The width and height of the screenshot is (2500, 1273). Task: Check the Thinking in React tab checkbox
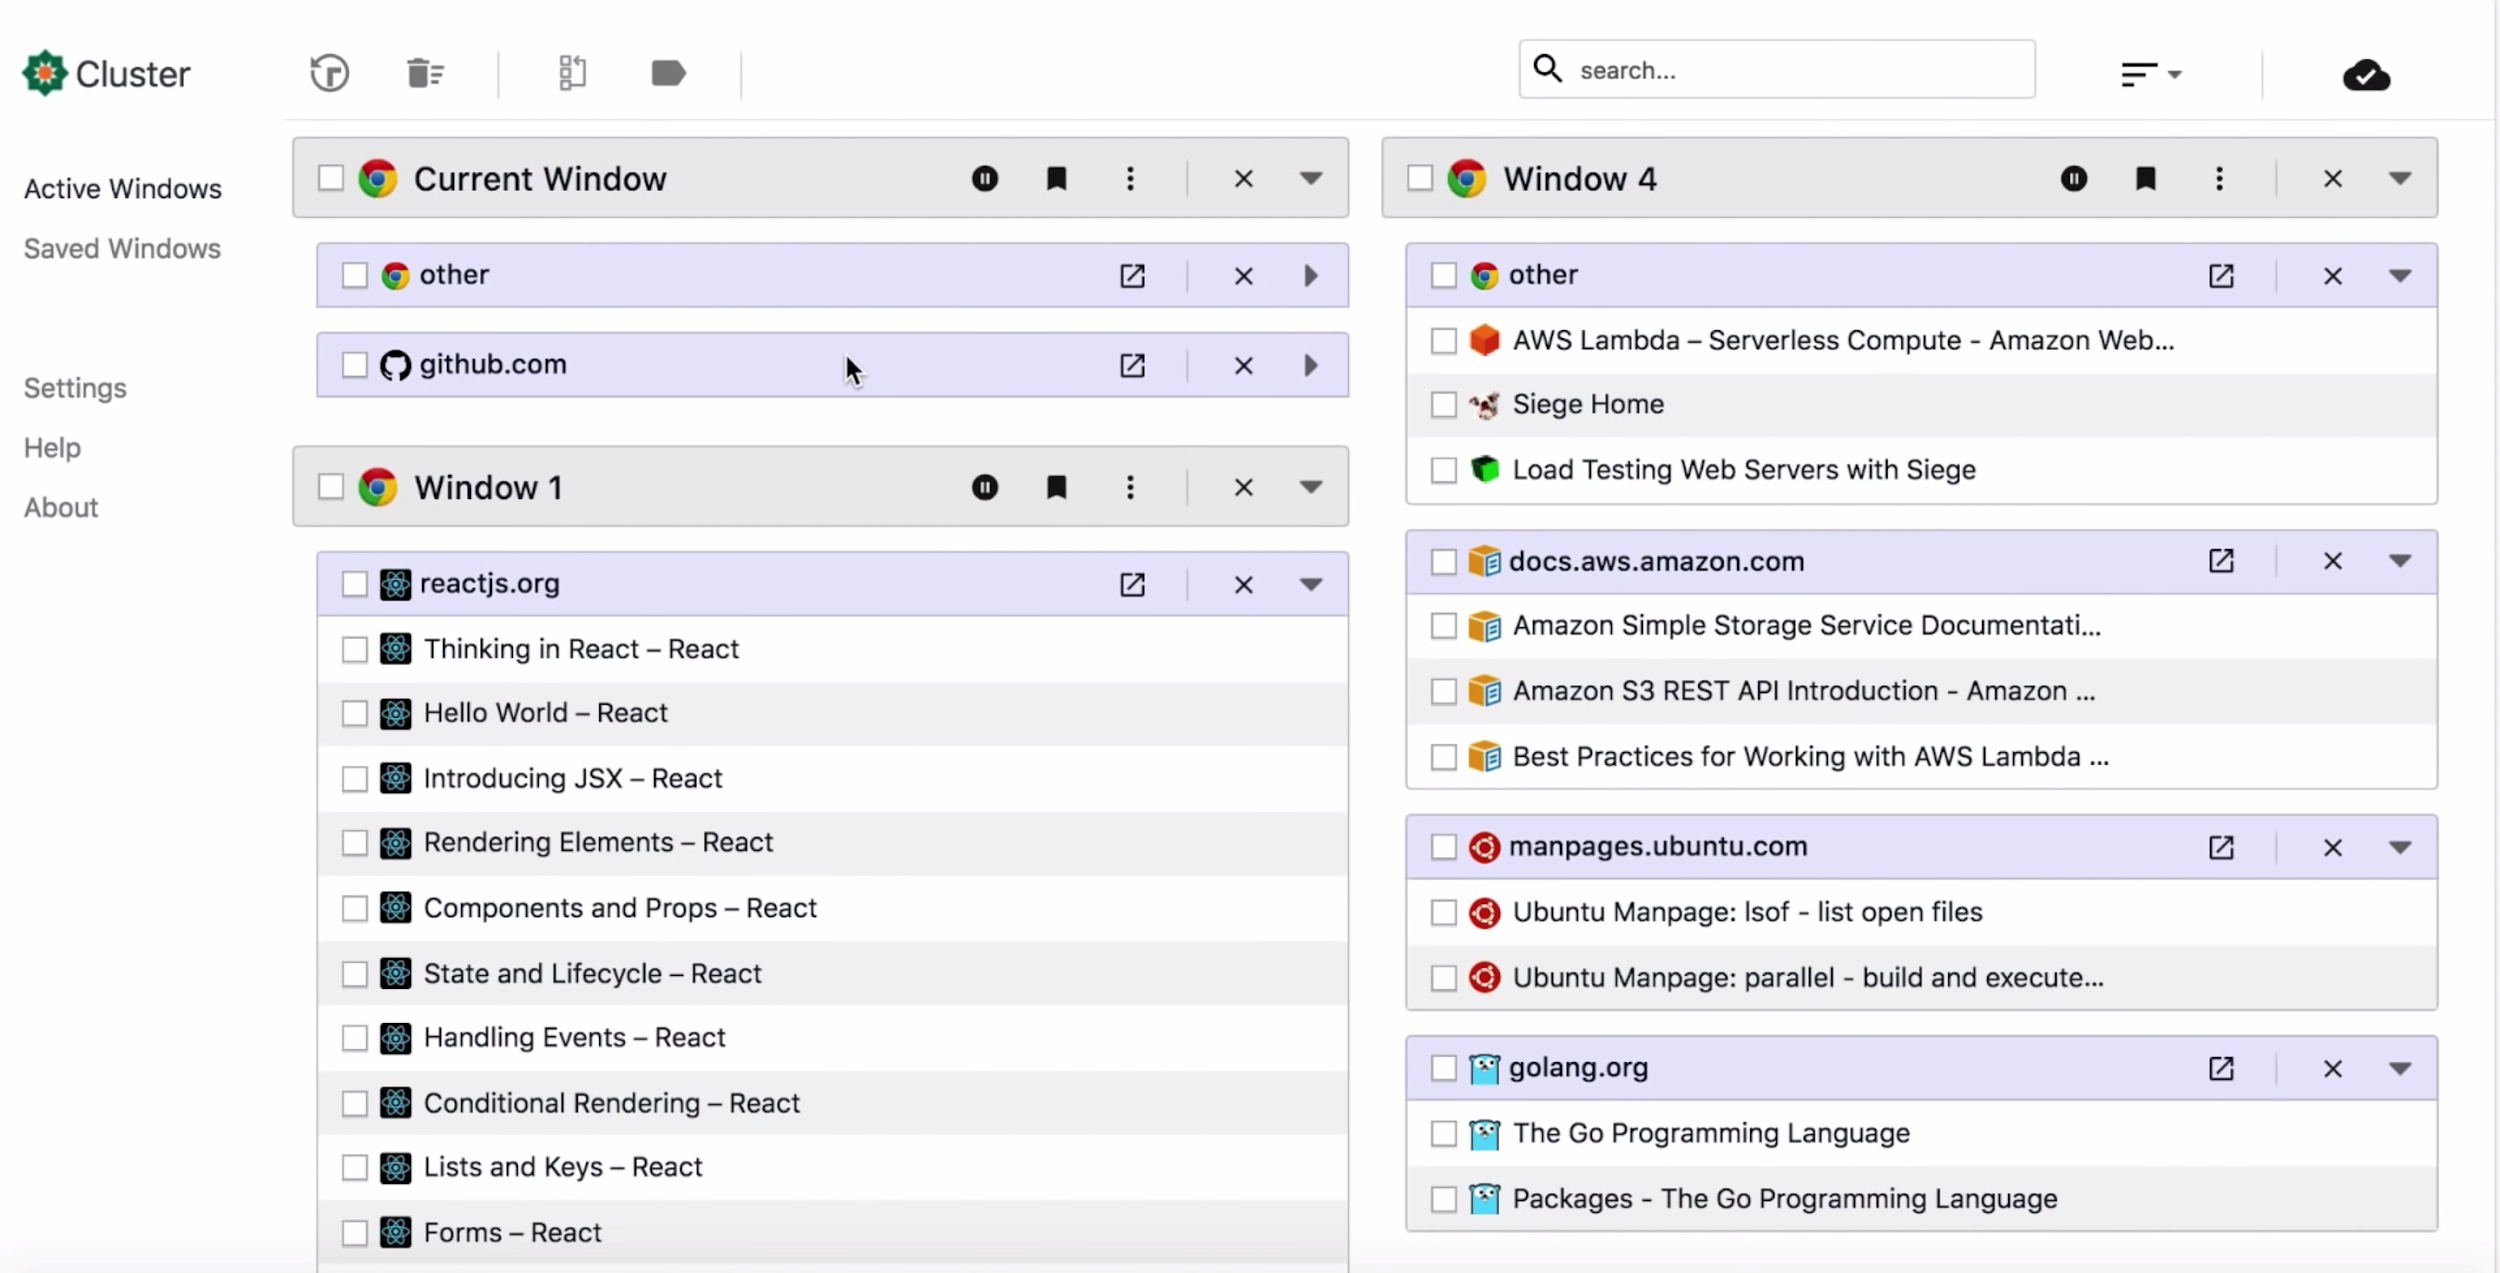[355, 649]
